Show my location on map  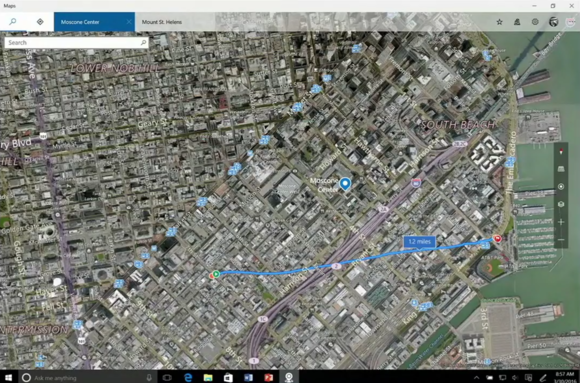point(561,187)
